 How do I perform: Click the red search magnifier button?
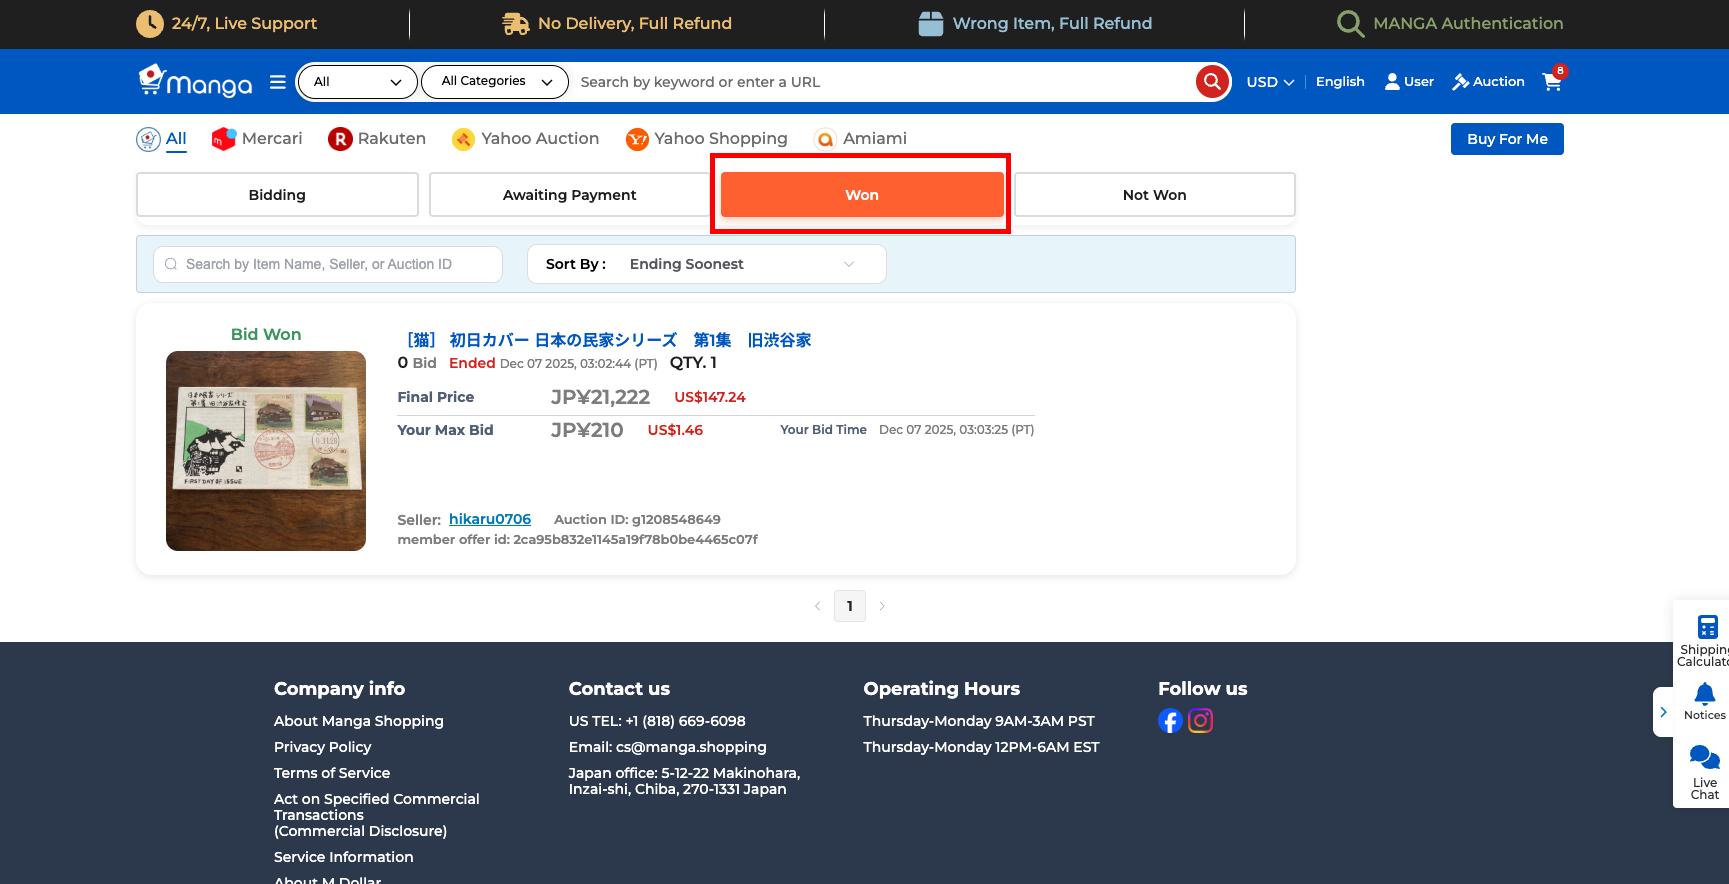pos(1212,81)
